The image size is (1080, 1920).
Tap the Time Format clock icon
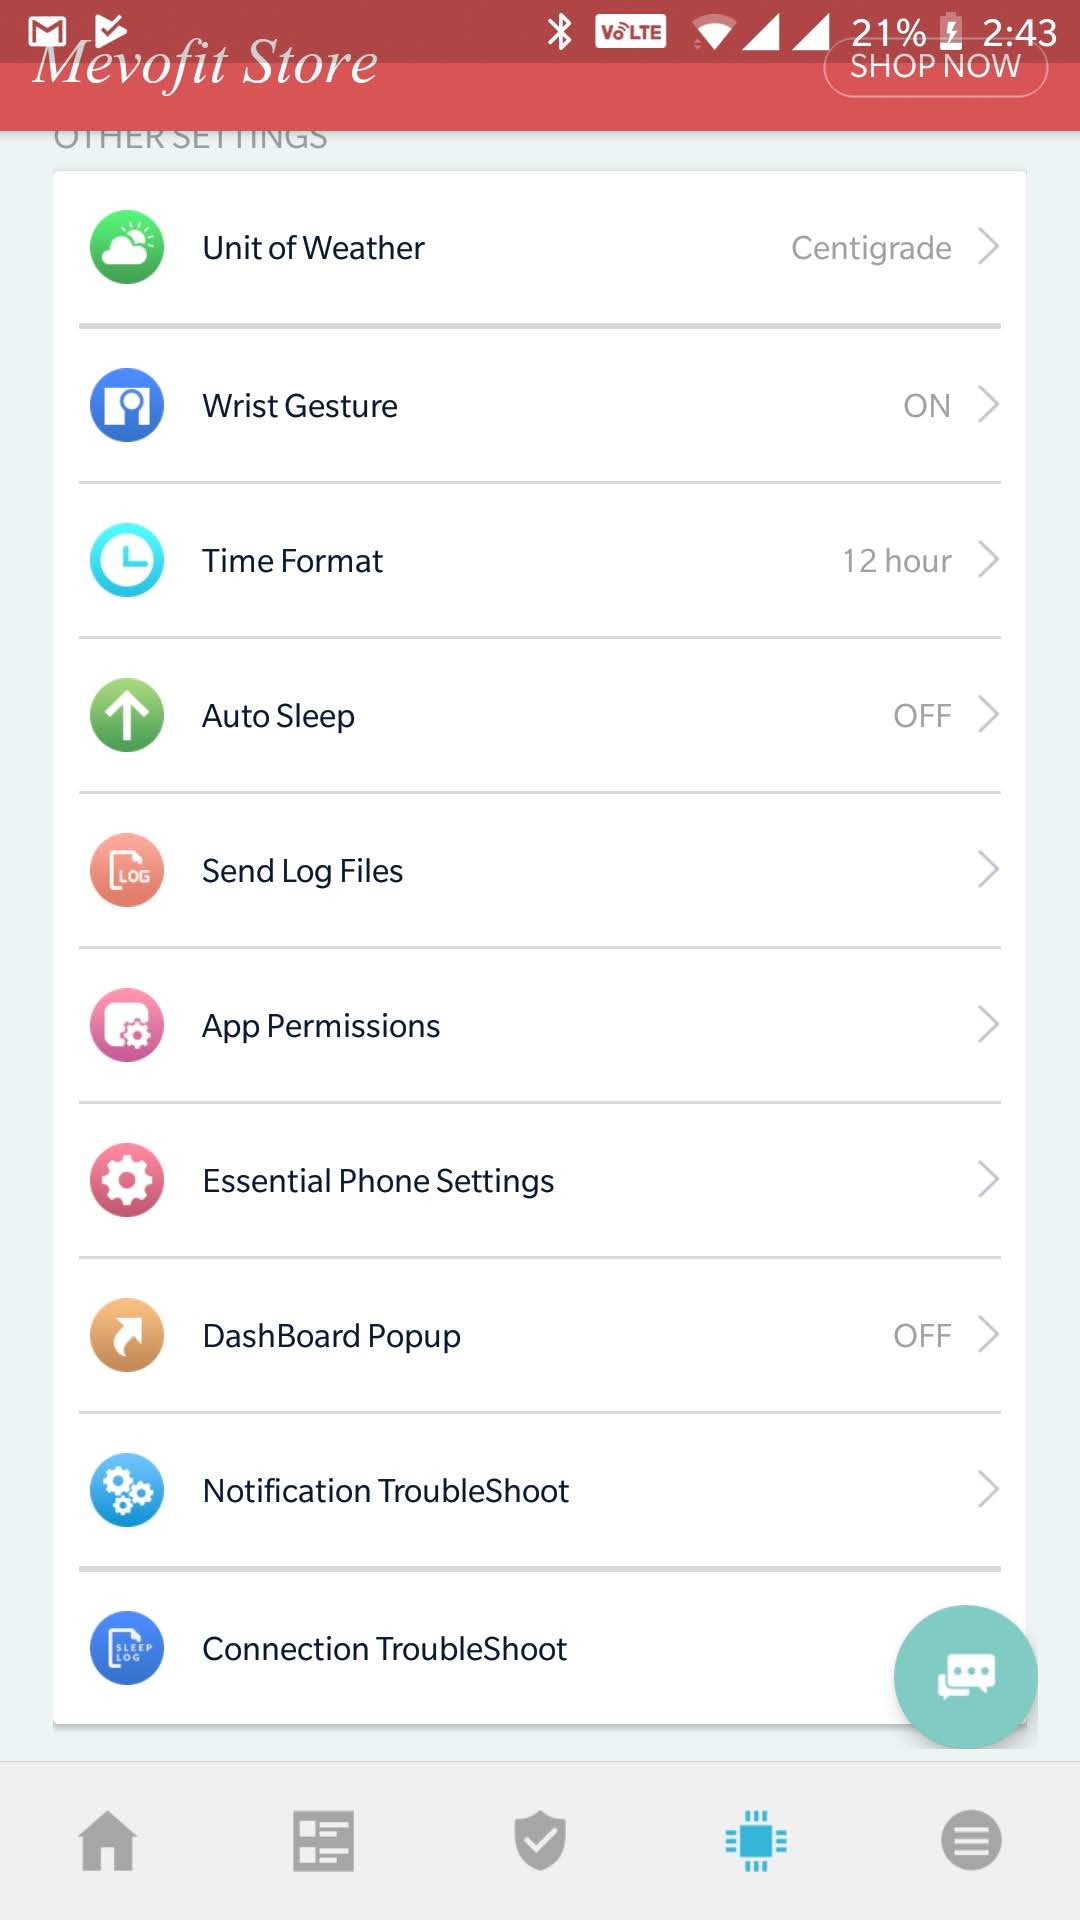click(127, 560)
